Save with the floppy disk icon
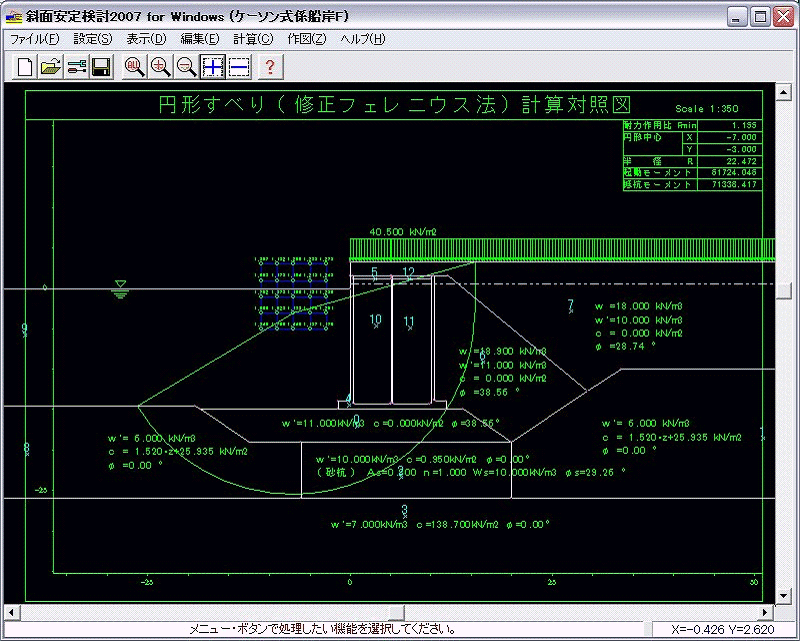The image size is (800, 641). click(101, 67)
